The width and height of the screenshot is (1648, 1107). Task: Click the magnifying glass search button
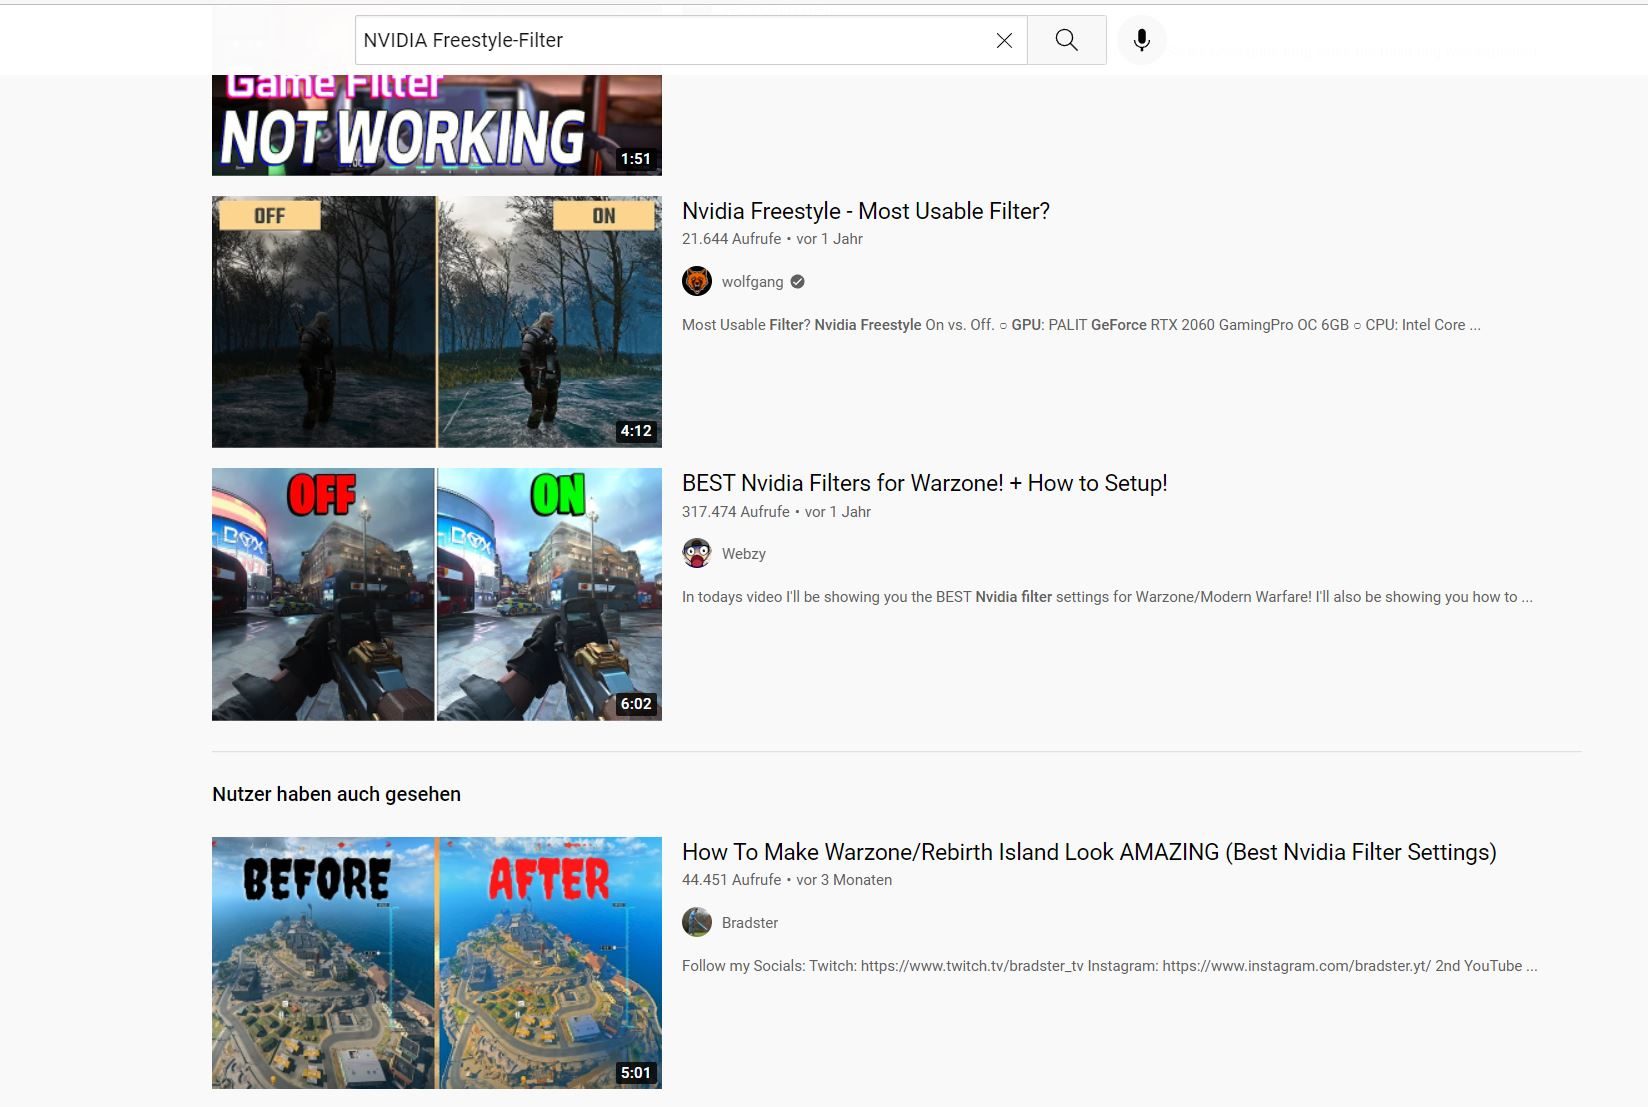[1067, 40]
